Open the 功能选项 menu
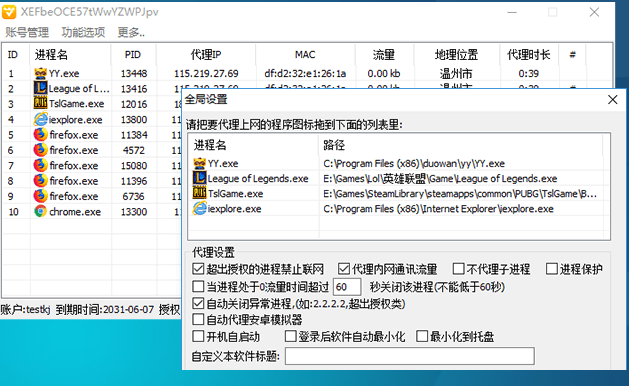Viewport: 629px width, 386px height. pos(83,32)
